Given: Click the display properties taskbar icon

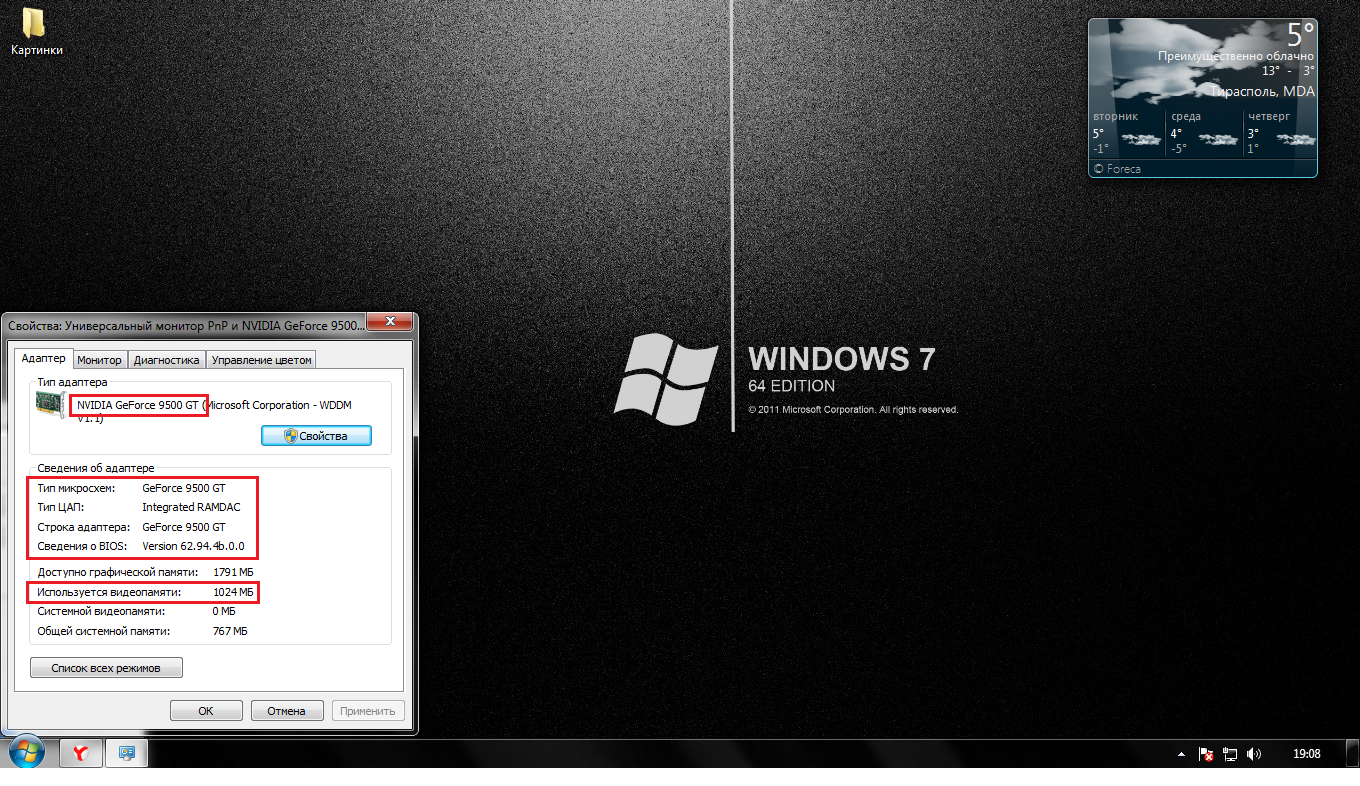Looking at the screenshot, I should coord(127,754).
